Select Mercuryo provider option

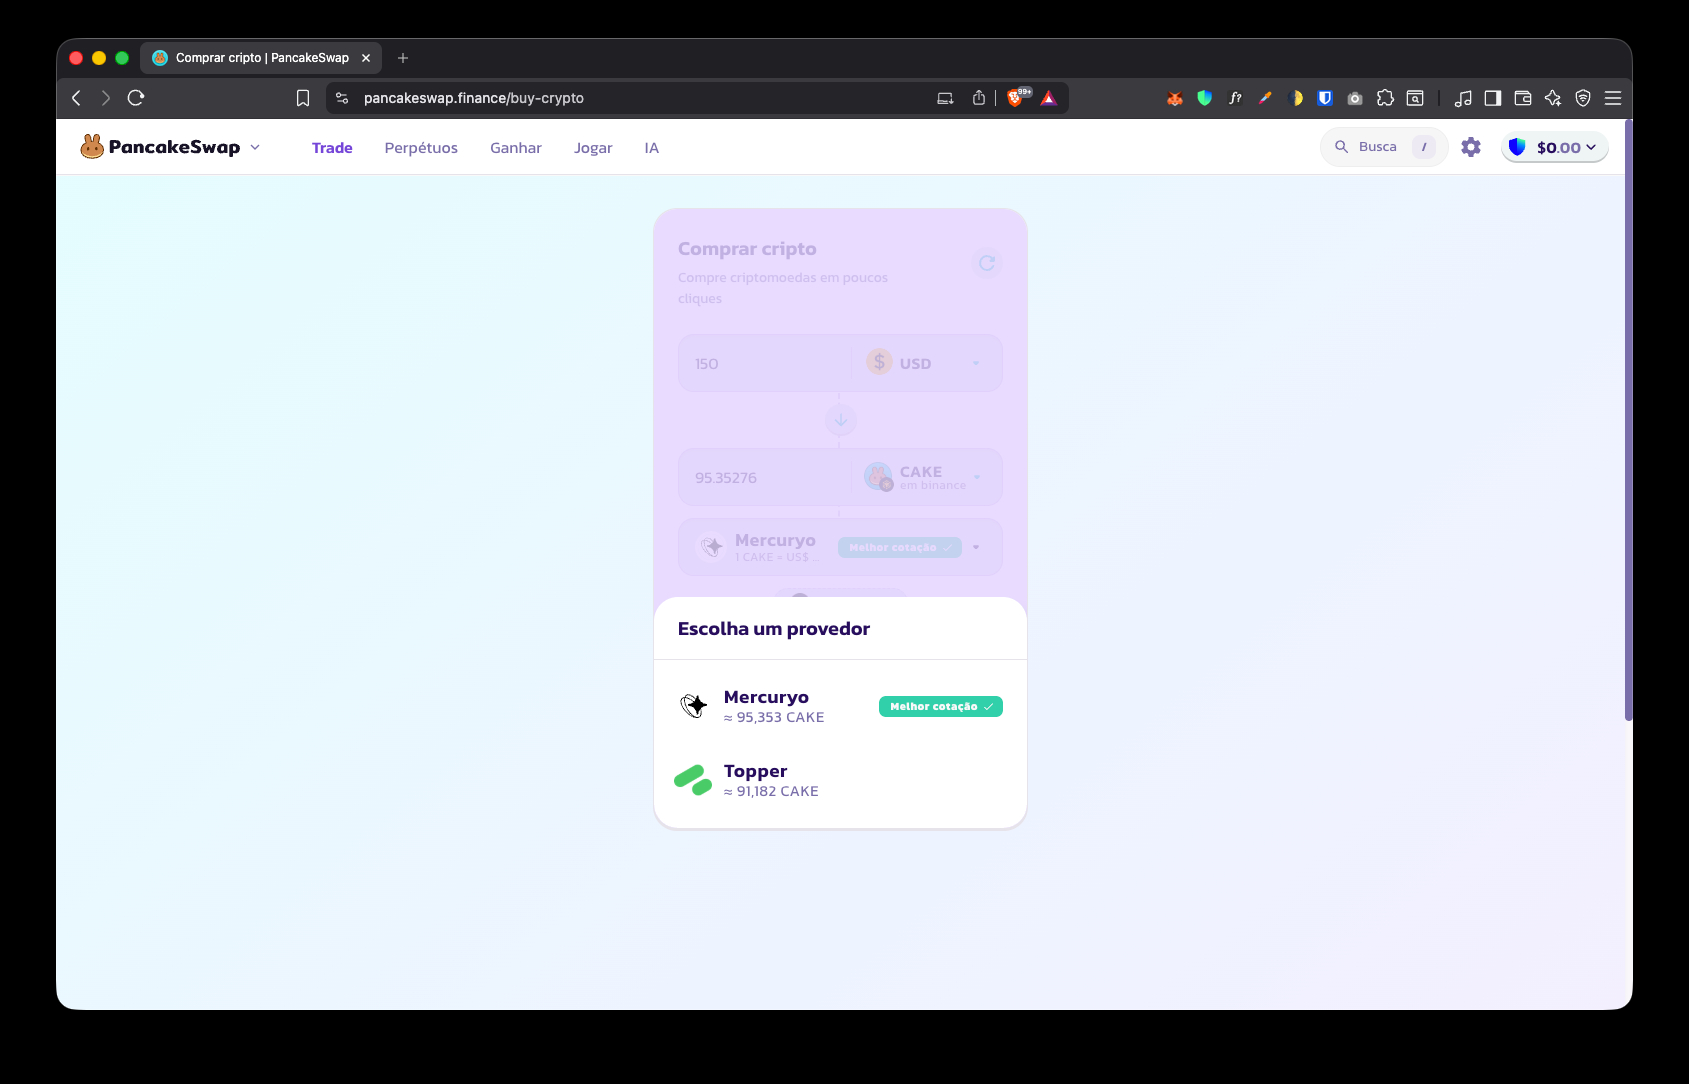840,706
